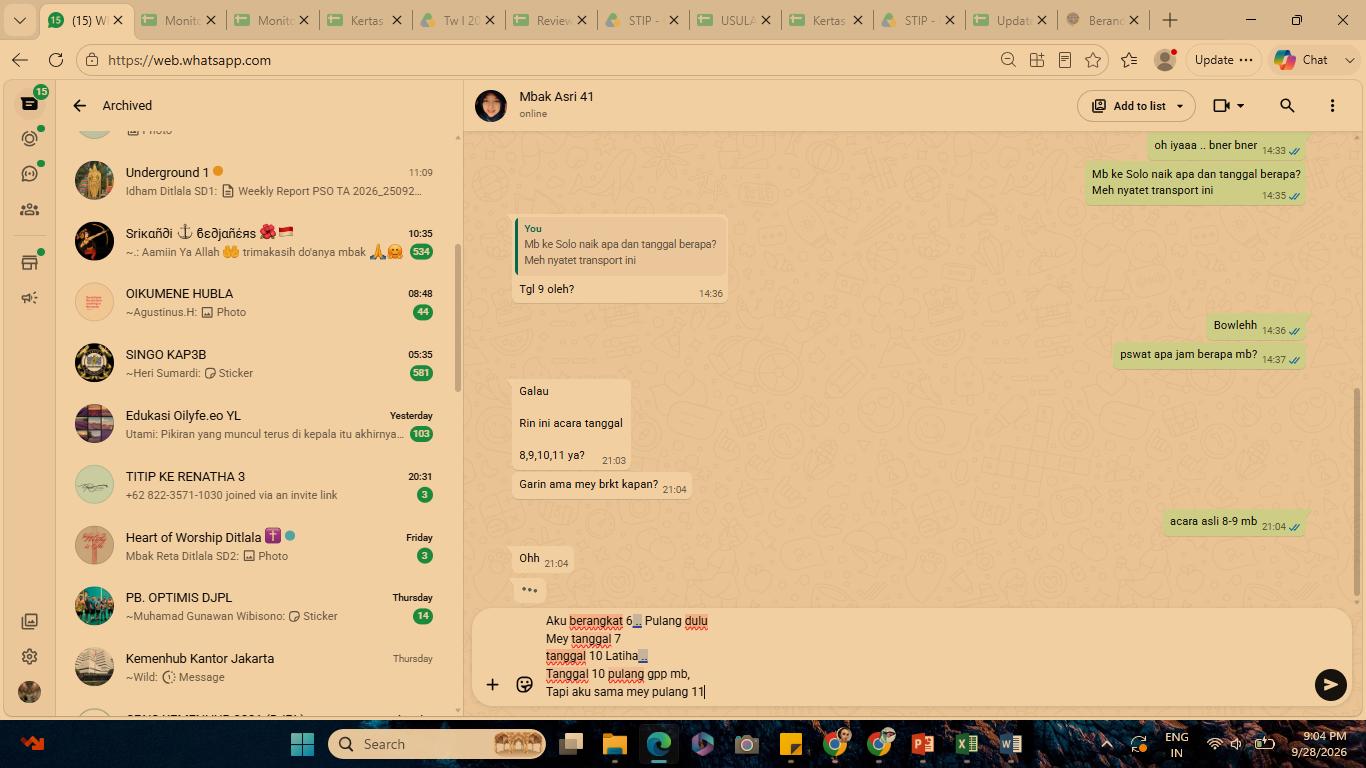This screenshot has width=1366, height=768.
Task: Open WhatsApp settings gear icon
Action: (x=29, y=656)
